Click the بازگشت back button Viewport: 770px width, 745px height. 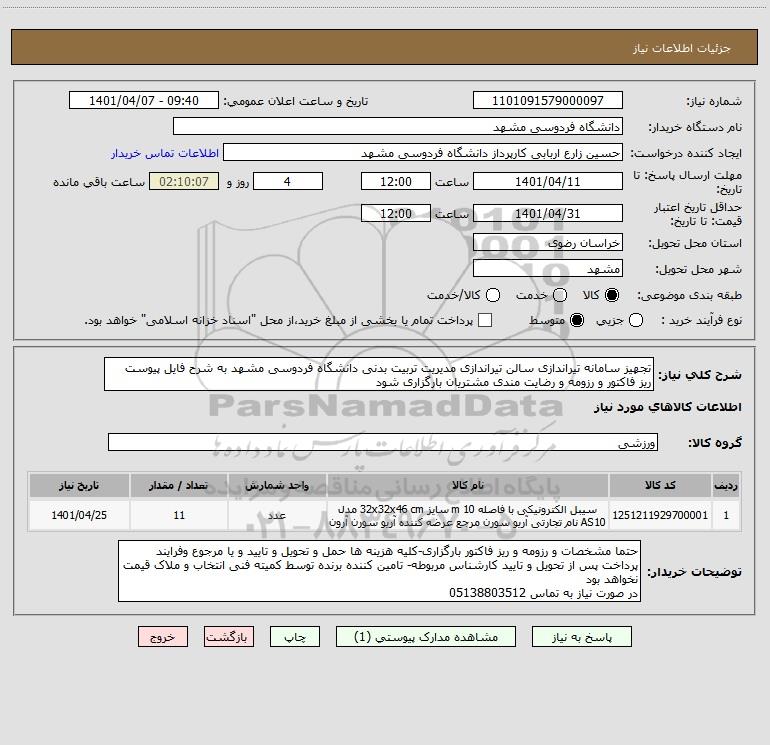click(x=229, y=637)
